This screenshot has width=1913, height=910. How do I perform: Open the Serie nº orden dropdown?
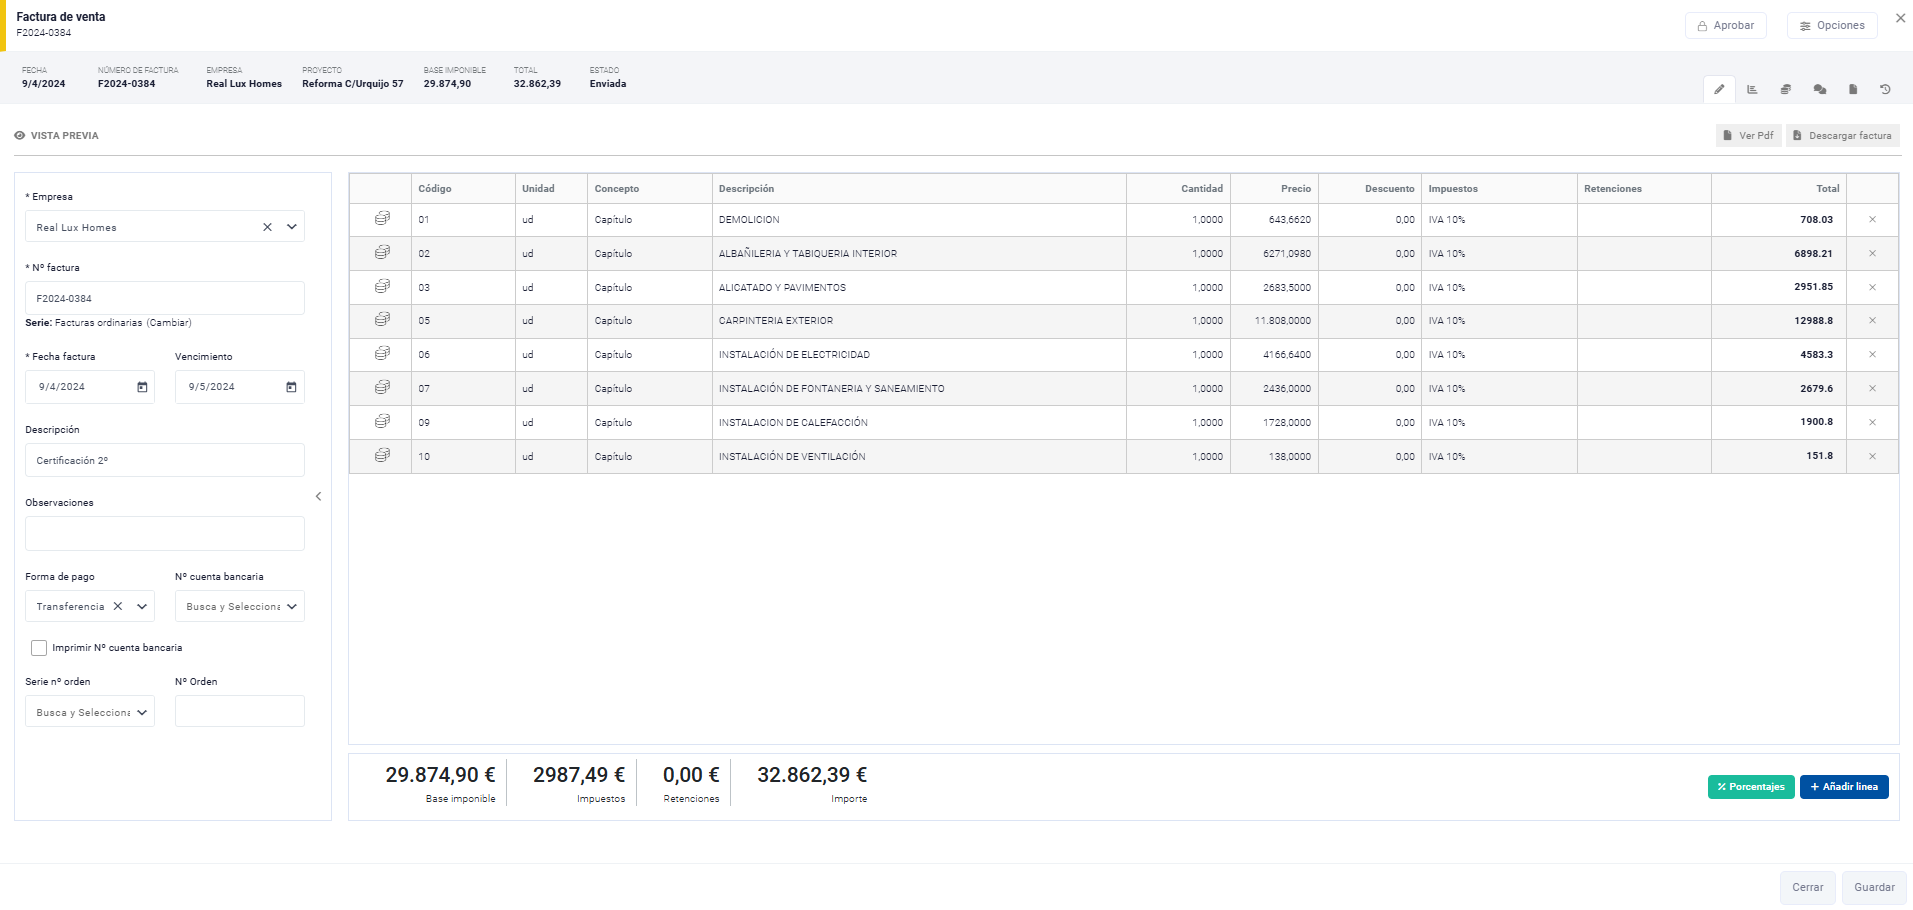(142, 712)
